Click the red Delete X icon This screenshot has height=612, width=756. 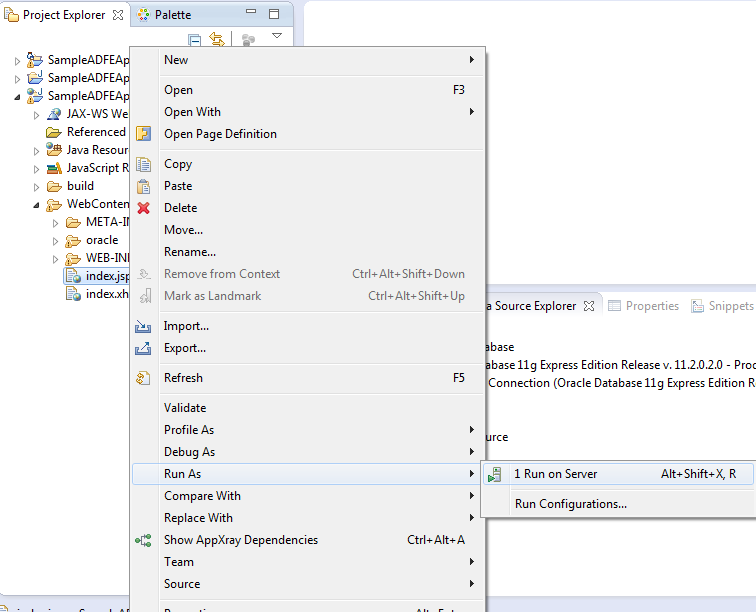(143, 208)
